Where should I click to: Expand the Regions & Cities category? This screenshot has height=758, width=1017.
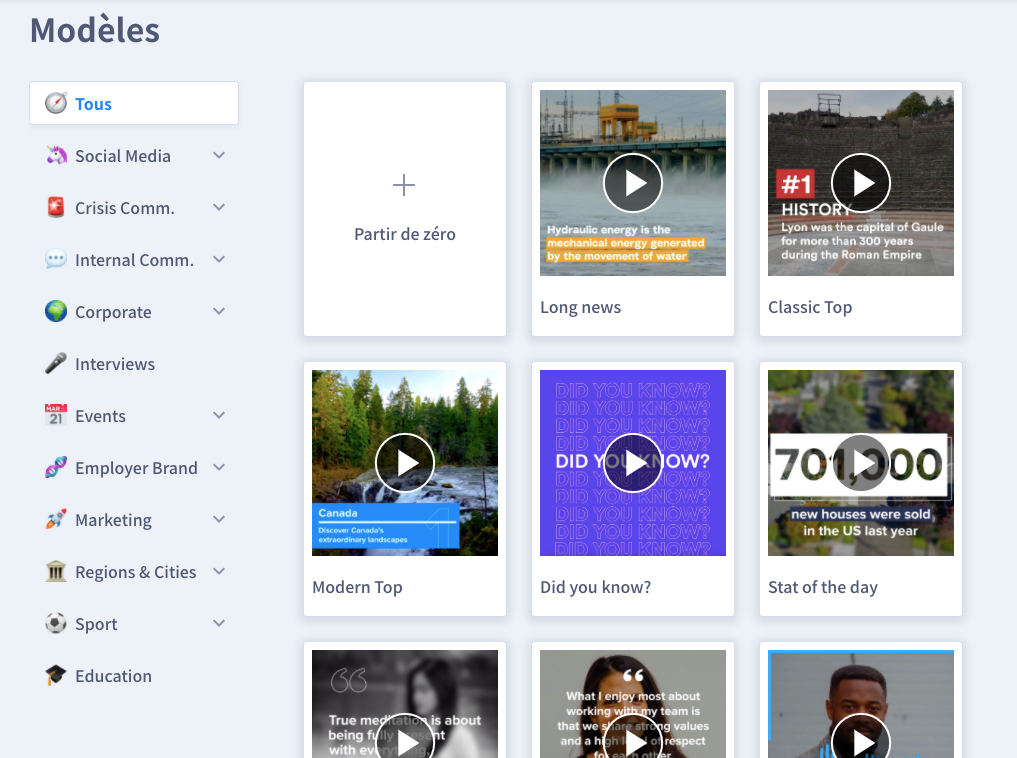(x=219, y=571)
